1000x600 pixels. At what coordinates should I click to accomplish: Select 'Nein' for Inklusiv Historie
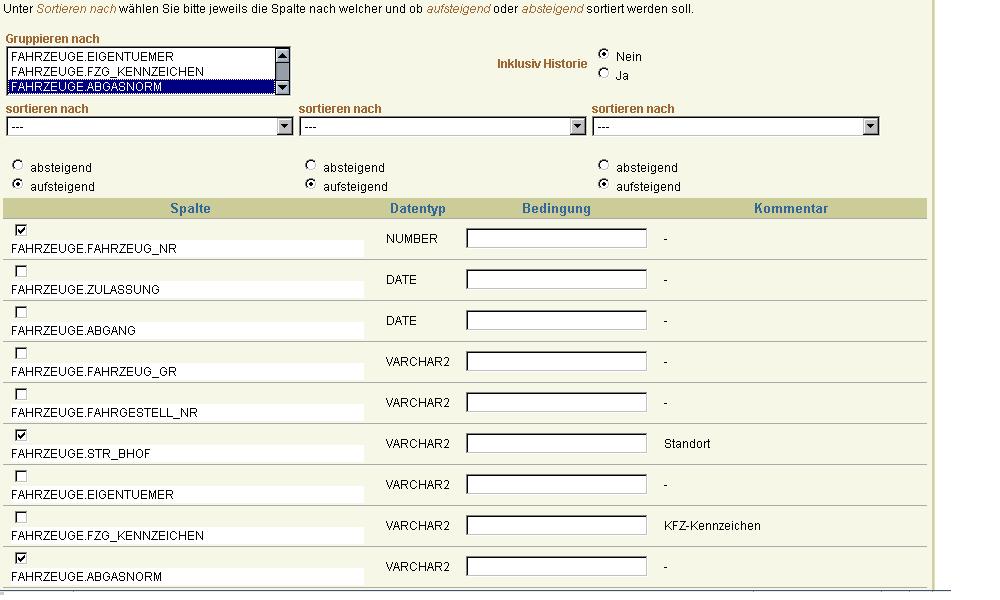click(603, 54)
